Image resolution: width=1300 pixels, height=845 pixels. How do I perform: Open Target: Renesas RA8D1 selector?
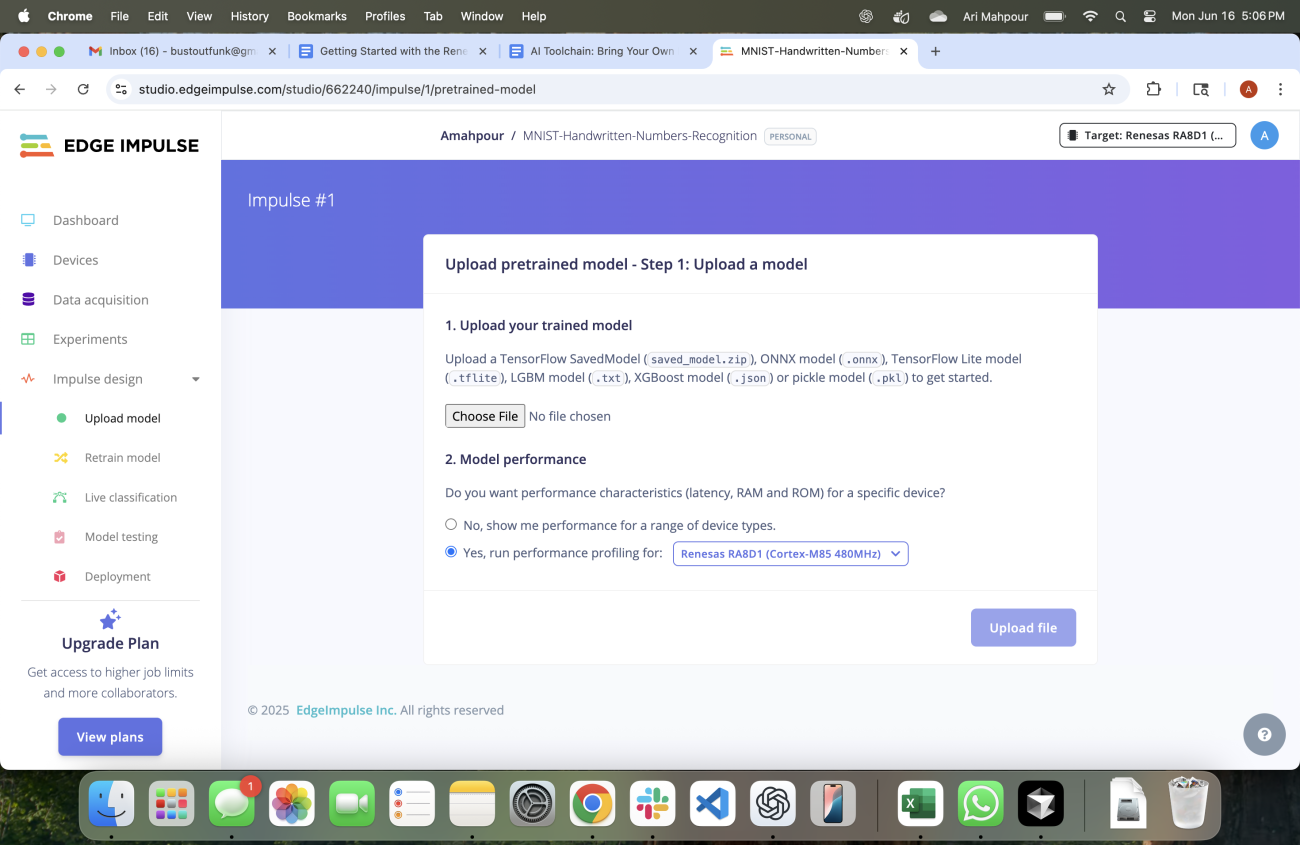tap(1147, 135)
